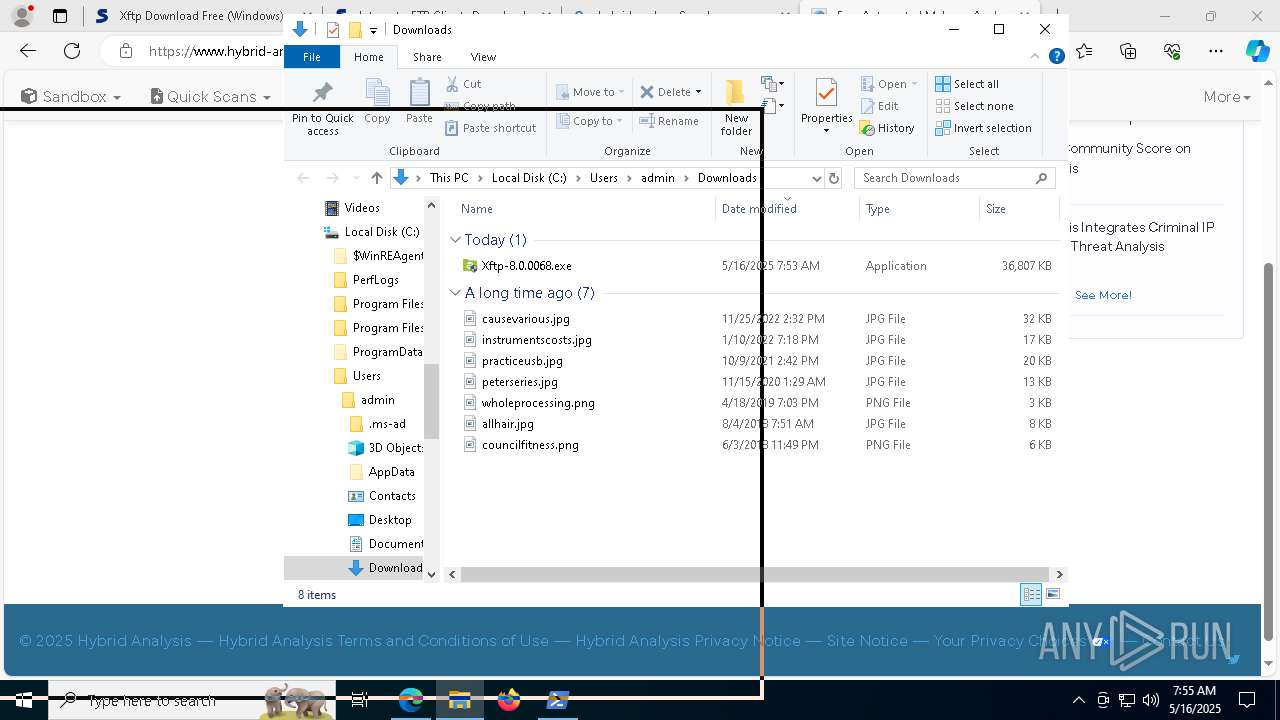The image size is (1280, 720).
Task: Switch to the Home ribbon tab
Action: tap(369, 57)
